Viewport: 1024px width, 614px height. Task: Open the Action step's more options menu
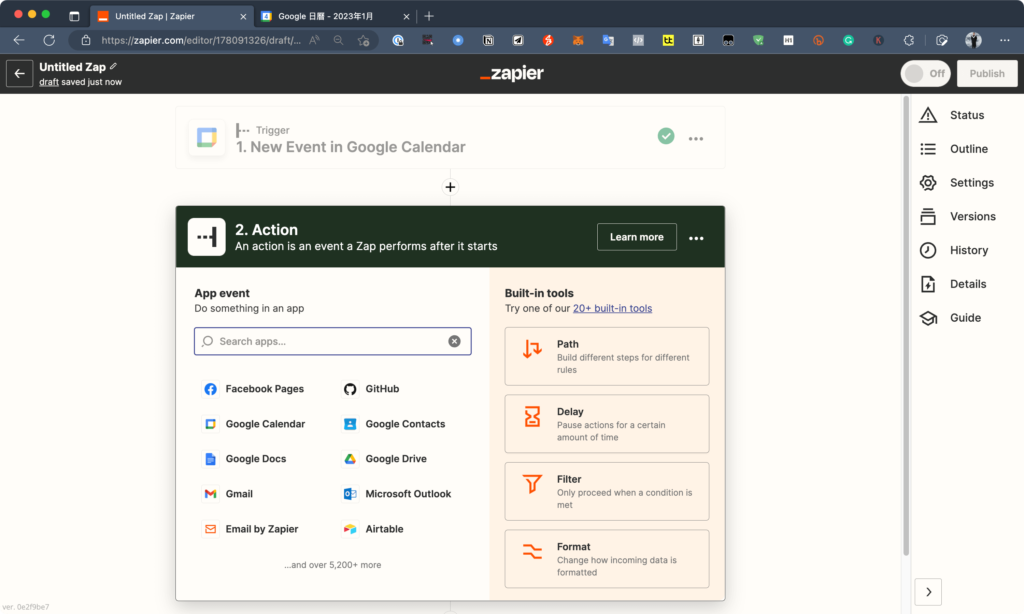point(696,238)
